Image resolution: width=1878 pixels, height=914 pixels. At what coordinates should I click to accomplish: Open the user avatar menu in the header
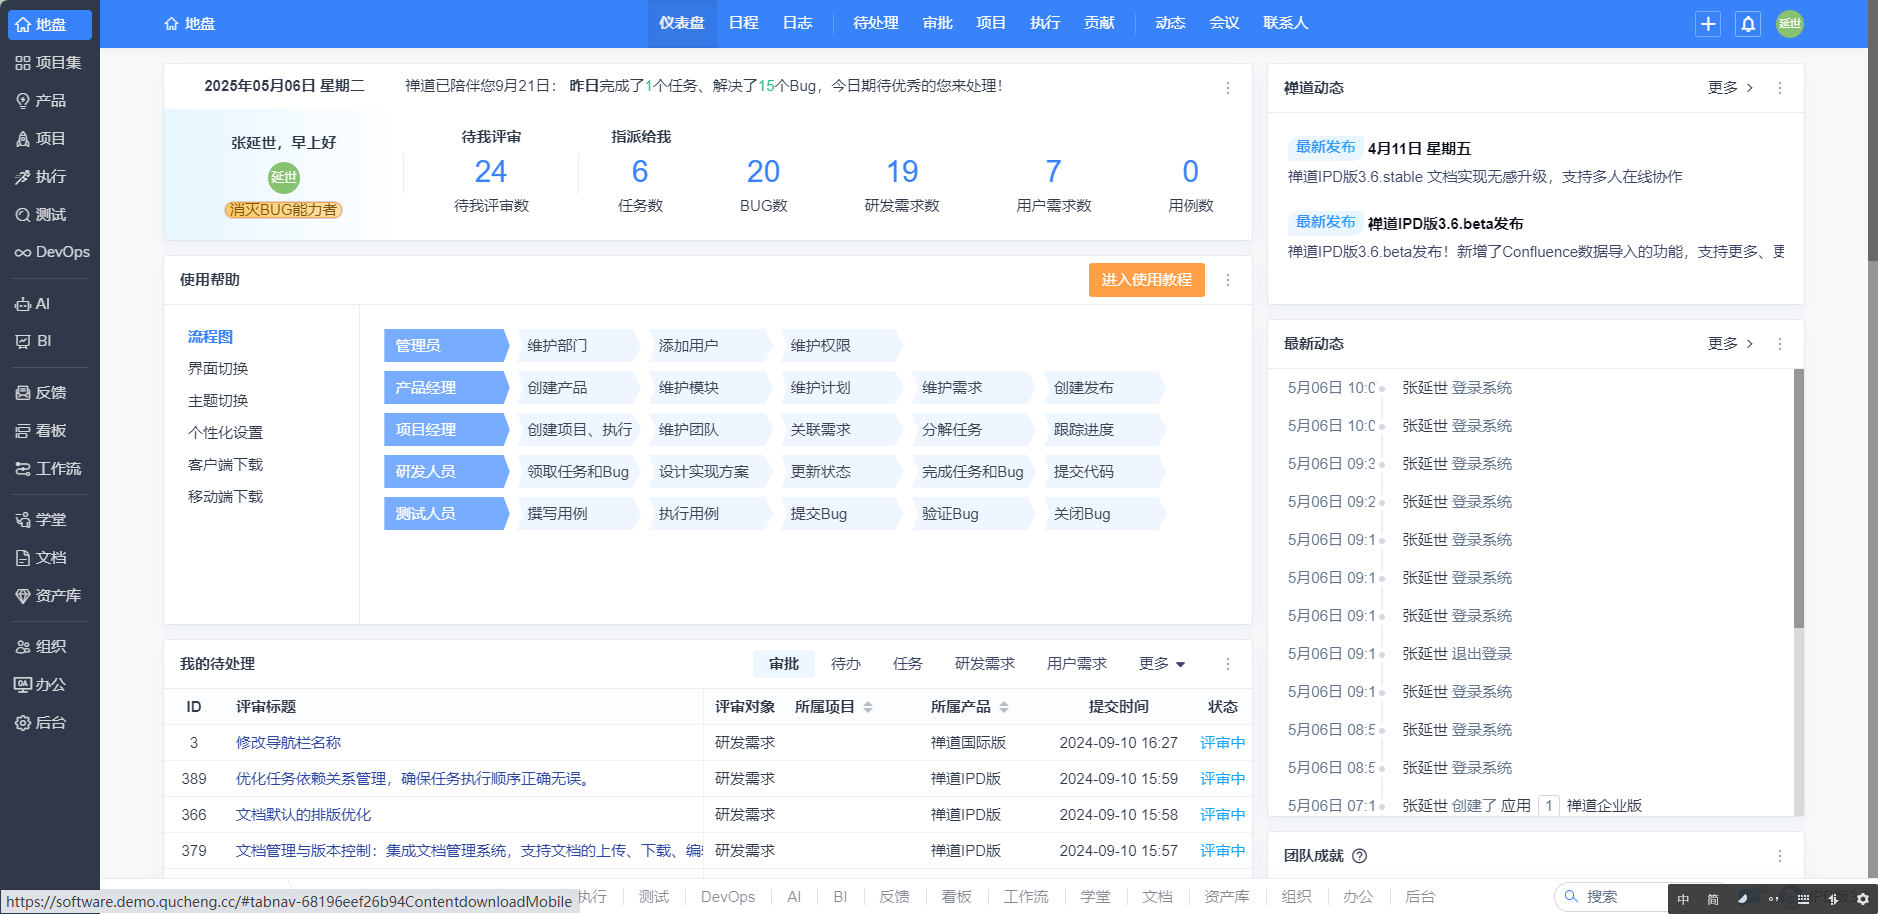point(1790,24)
